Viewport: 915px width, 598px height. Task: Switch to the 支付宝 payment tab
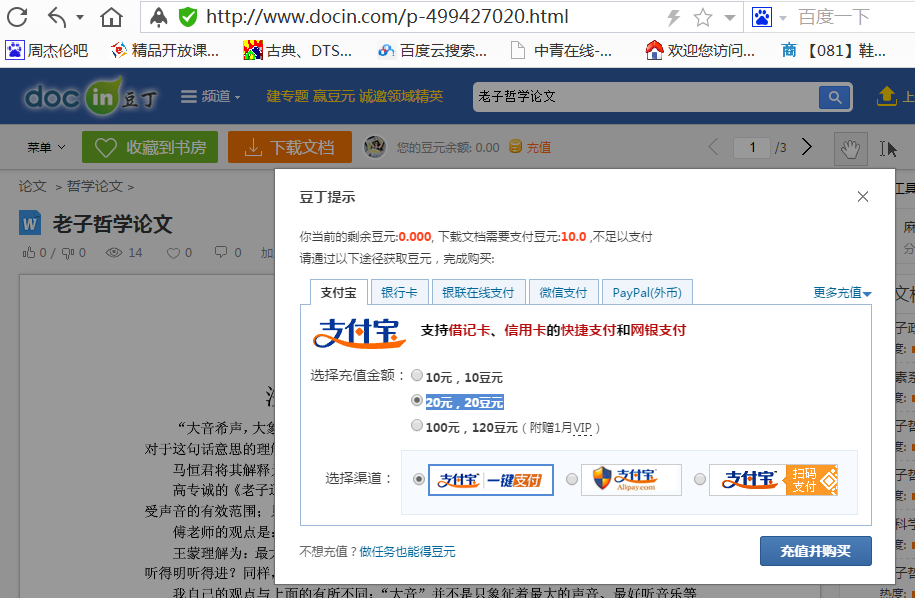[x=338, y=292]
